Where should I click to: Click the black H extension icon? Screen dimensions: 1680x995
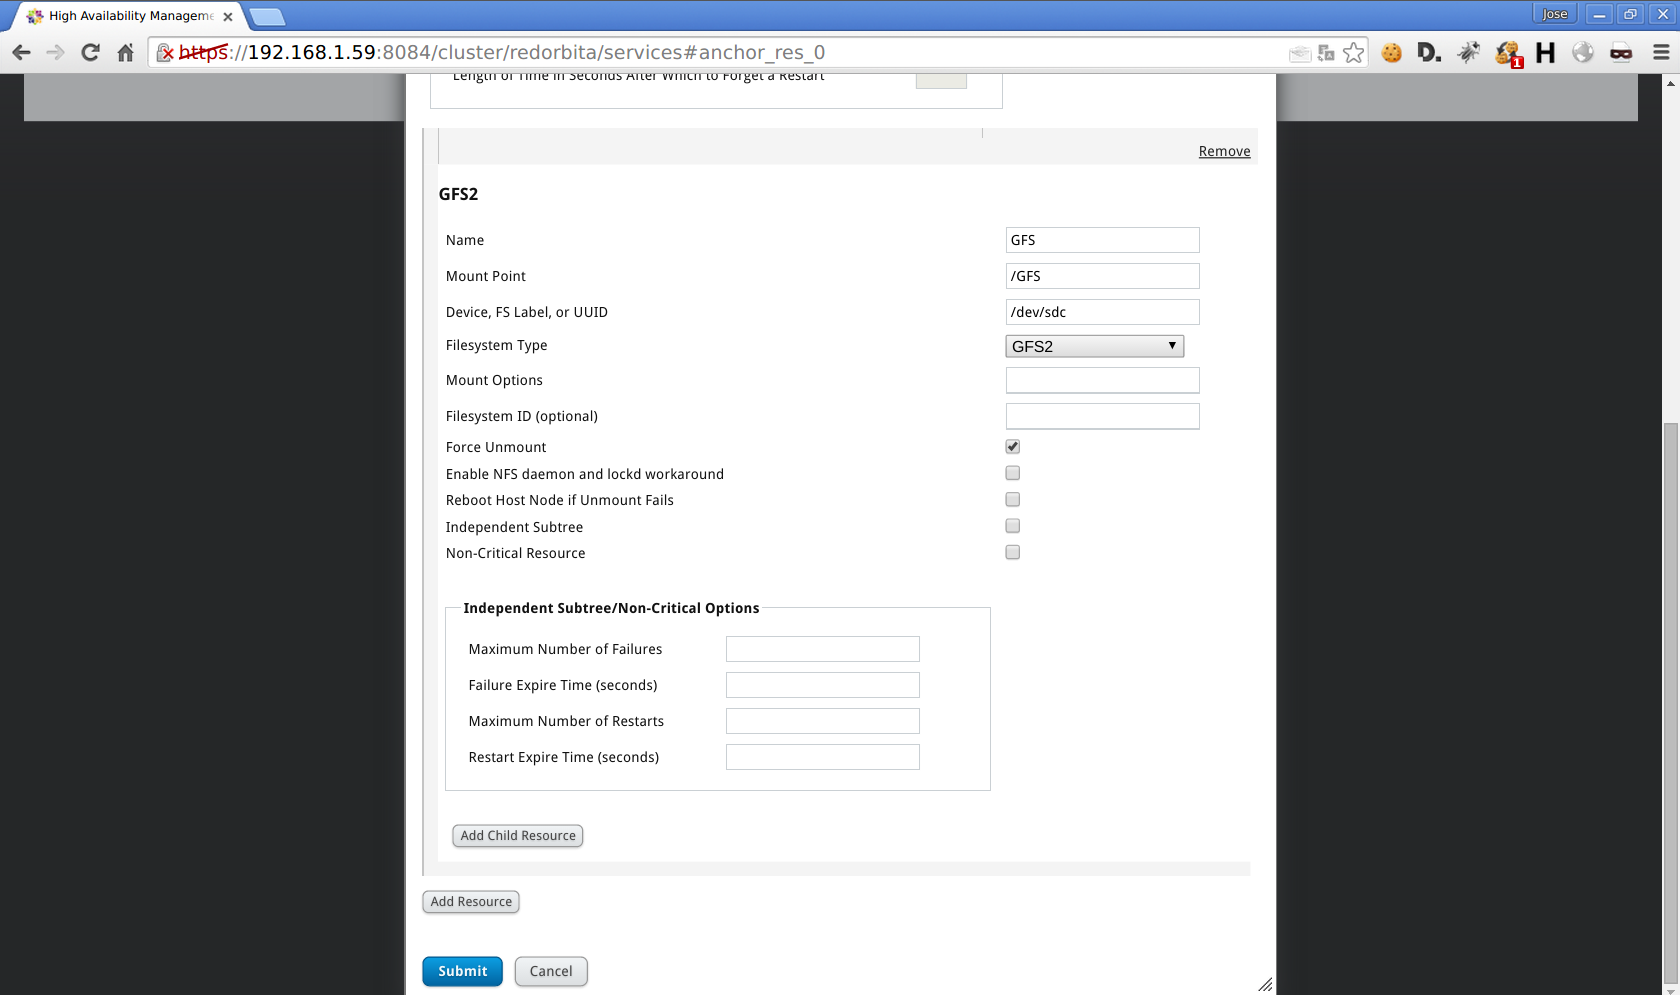click(1545, 53)
